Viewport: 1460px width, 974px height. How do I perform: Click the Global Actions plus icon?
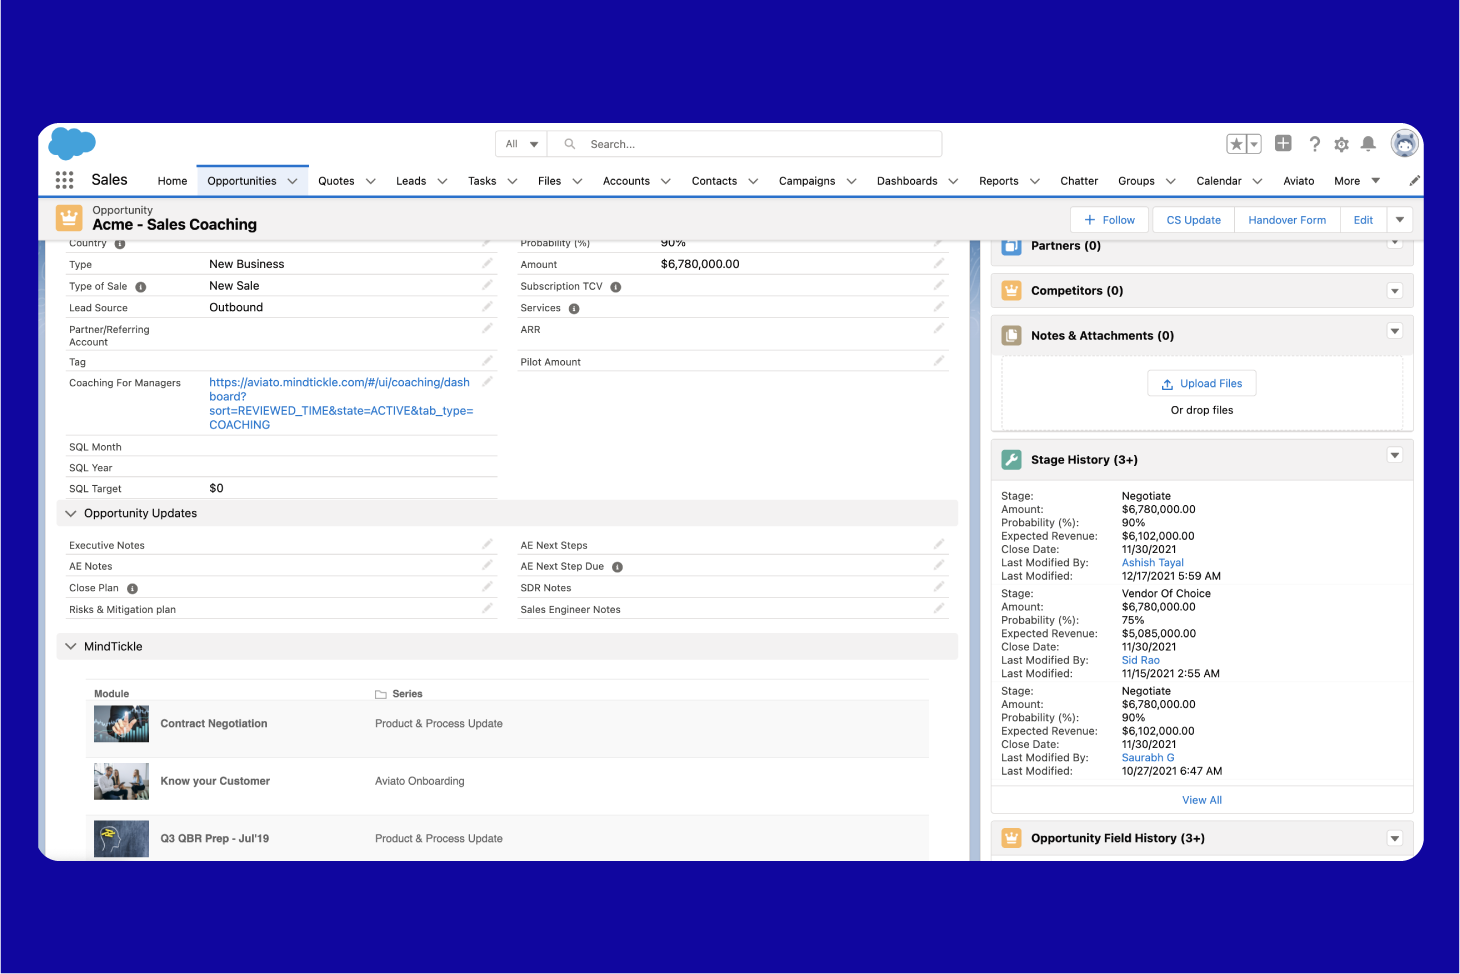(1283, 144)
